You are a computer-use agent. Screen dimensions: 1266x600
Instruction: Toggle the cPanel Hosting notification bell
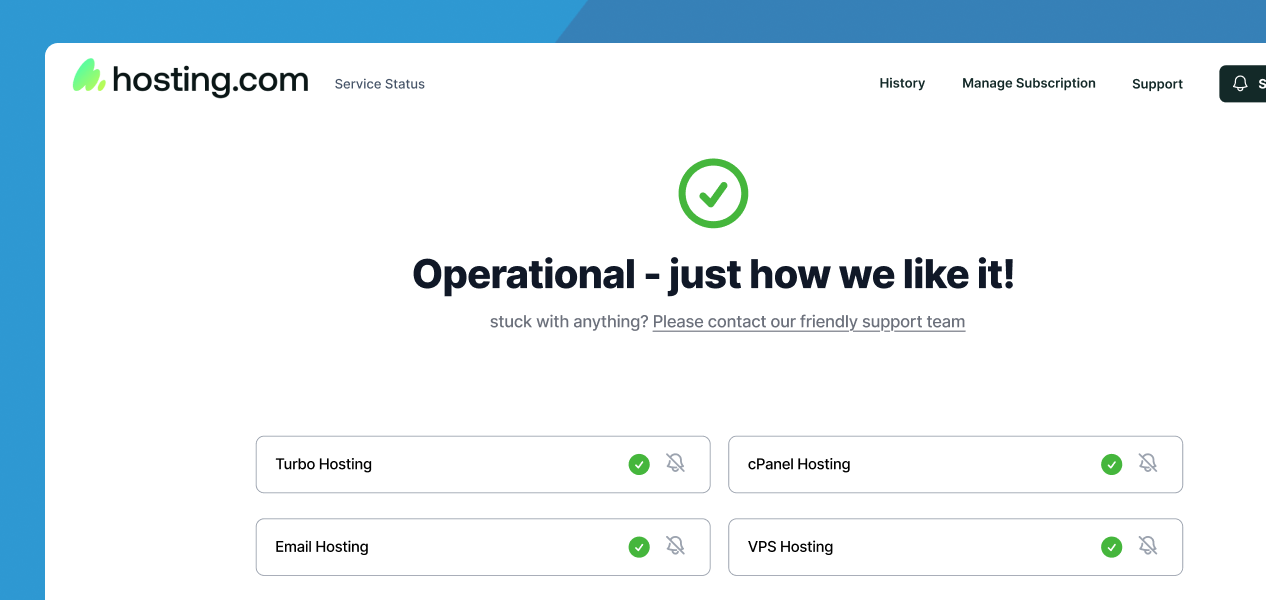(x=1148, y=463)
